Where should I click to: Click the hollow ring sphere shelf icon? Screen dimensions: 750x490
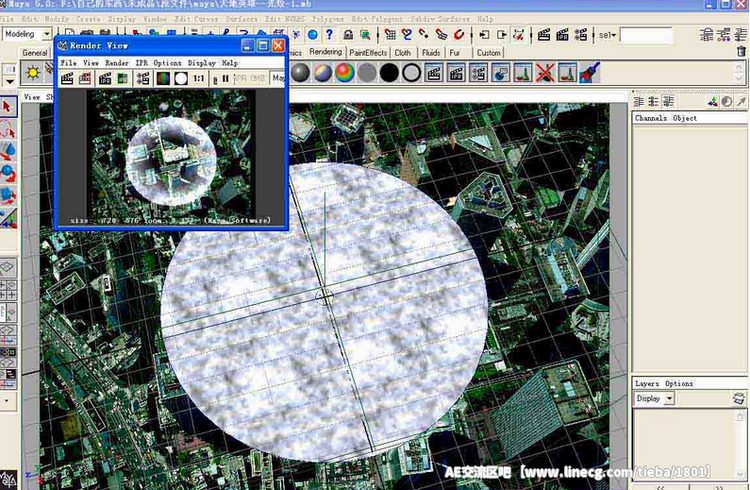[x=411, y=73]
